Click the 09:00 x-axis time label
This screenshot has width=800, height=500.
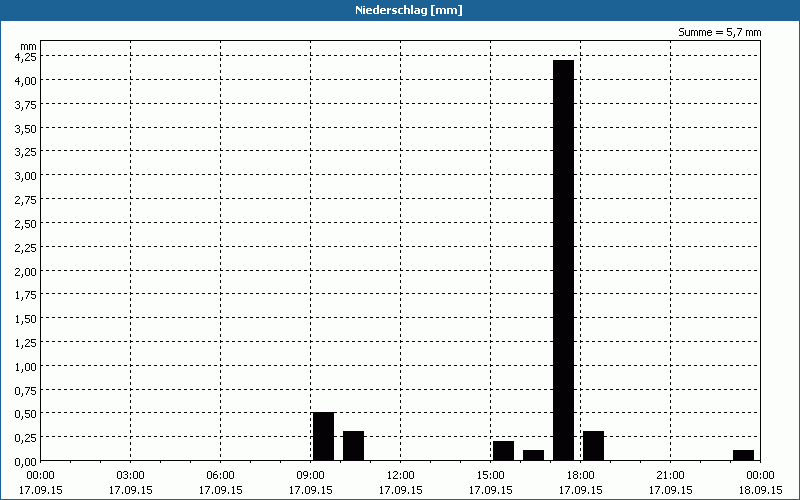tap(311, 476)
